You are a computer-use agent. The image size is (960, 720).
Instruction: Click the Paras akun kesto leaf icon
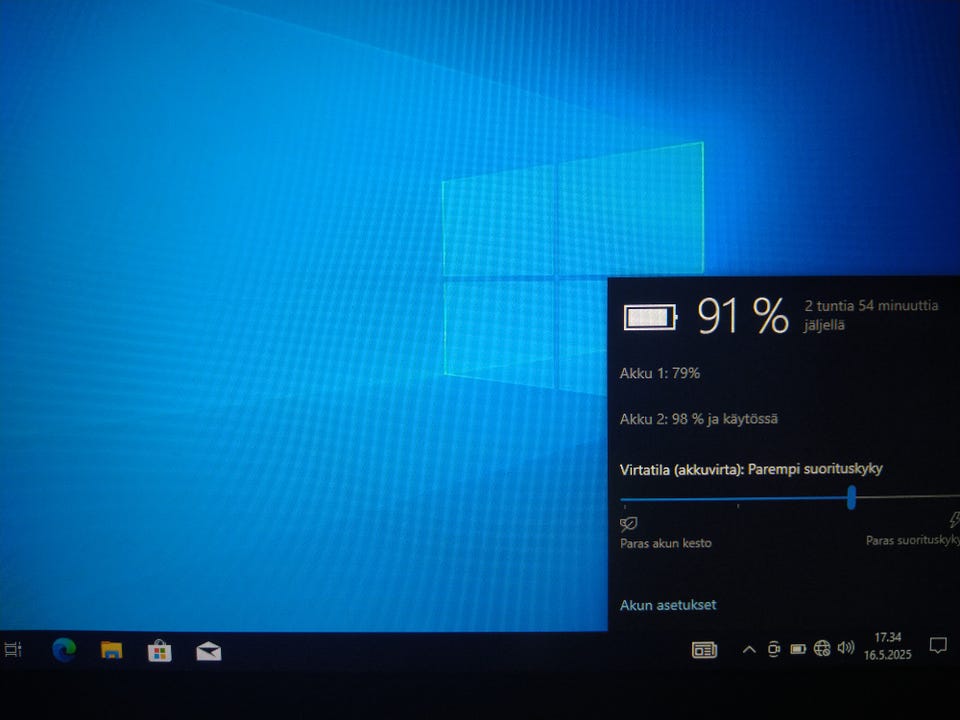click(629, 523)
